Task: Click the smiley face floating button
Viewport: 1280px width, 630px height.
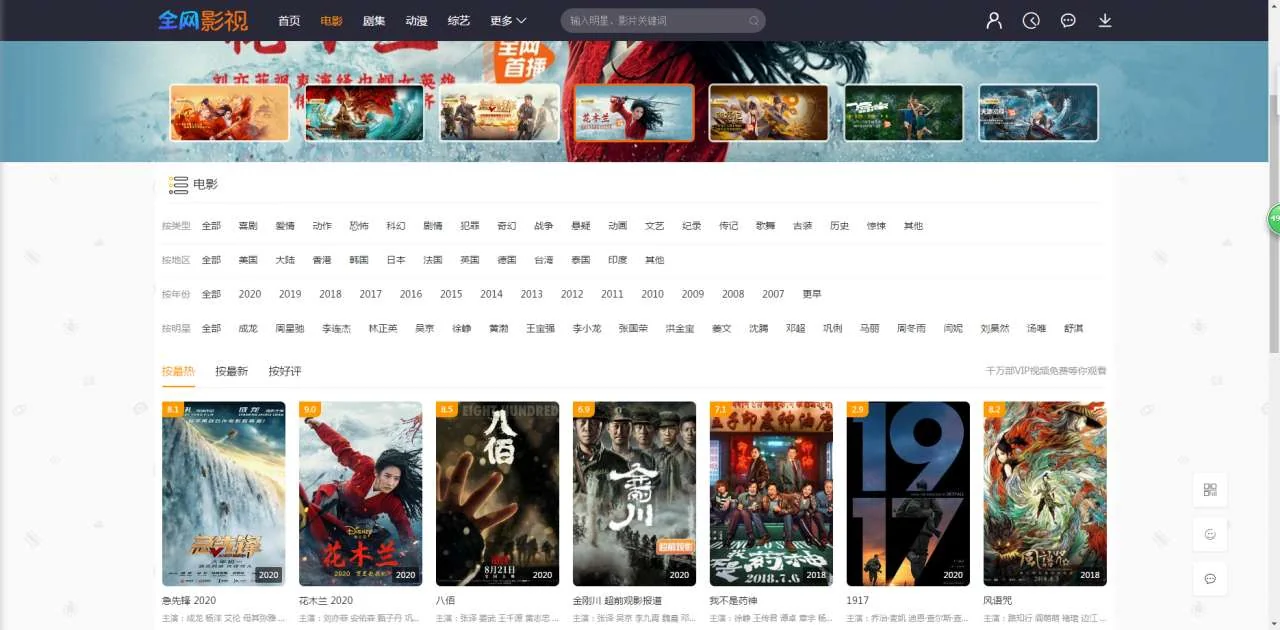Action: 1210,534
